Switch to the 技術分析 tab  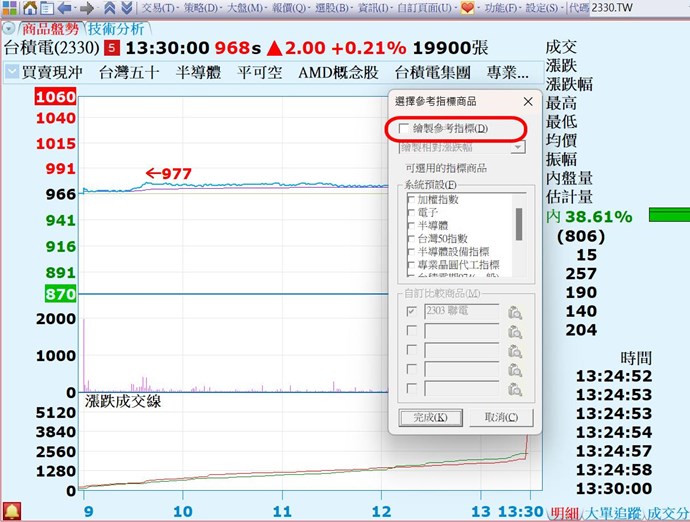(x=116, y=29)
